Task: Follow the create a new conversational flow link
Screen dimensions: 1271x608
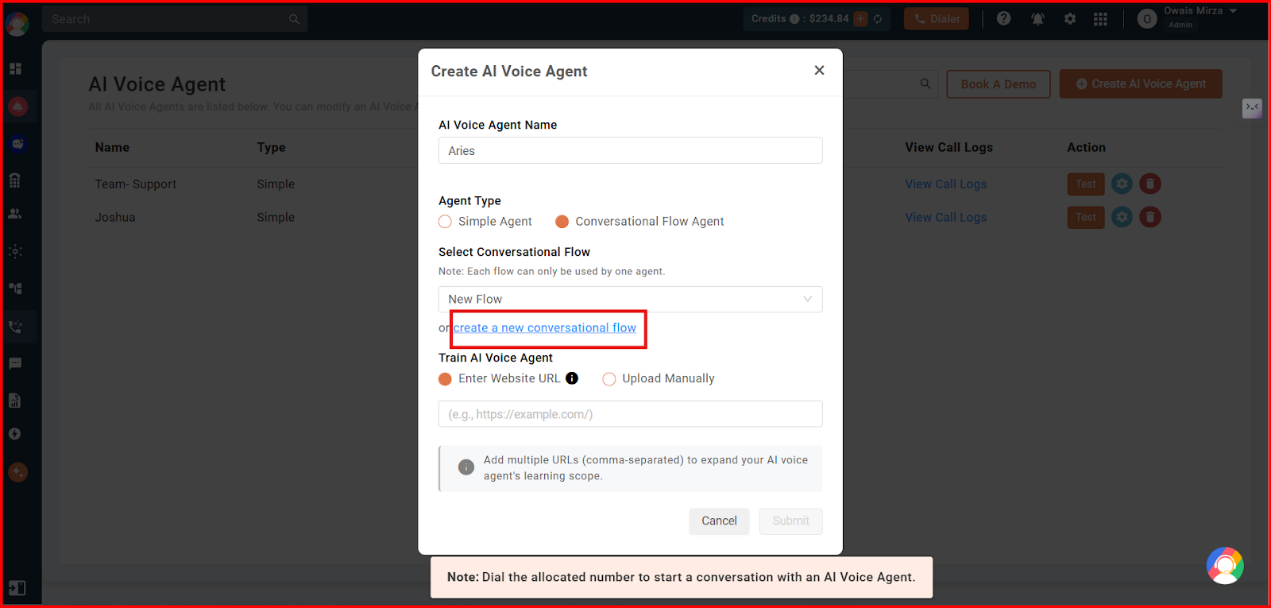Action: (545, 328)
